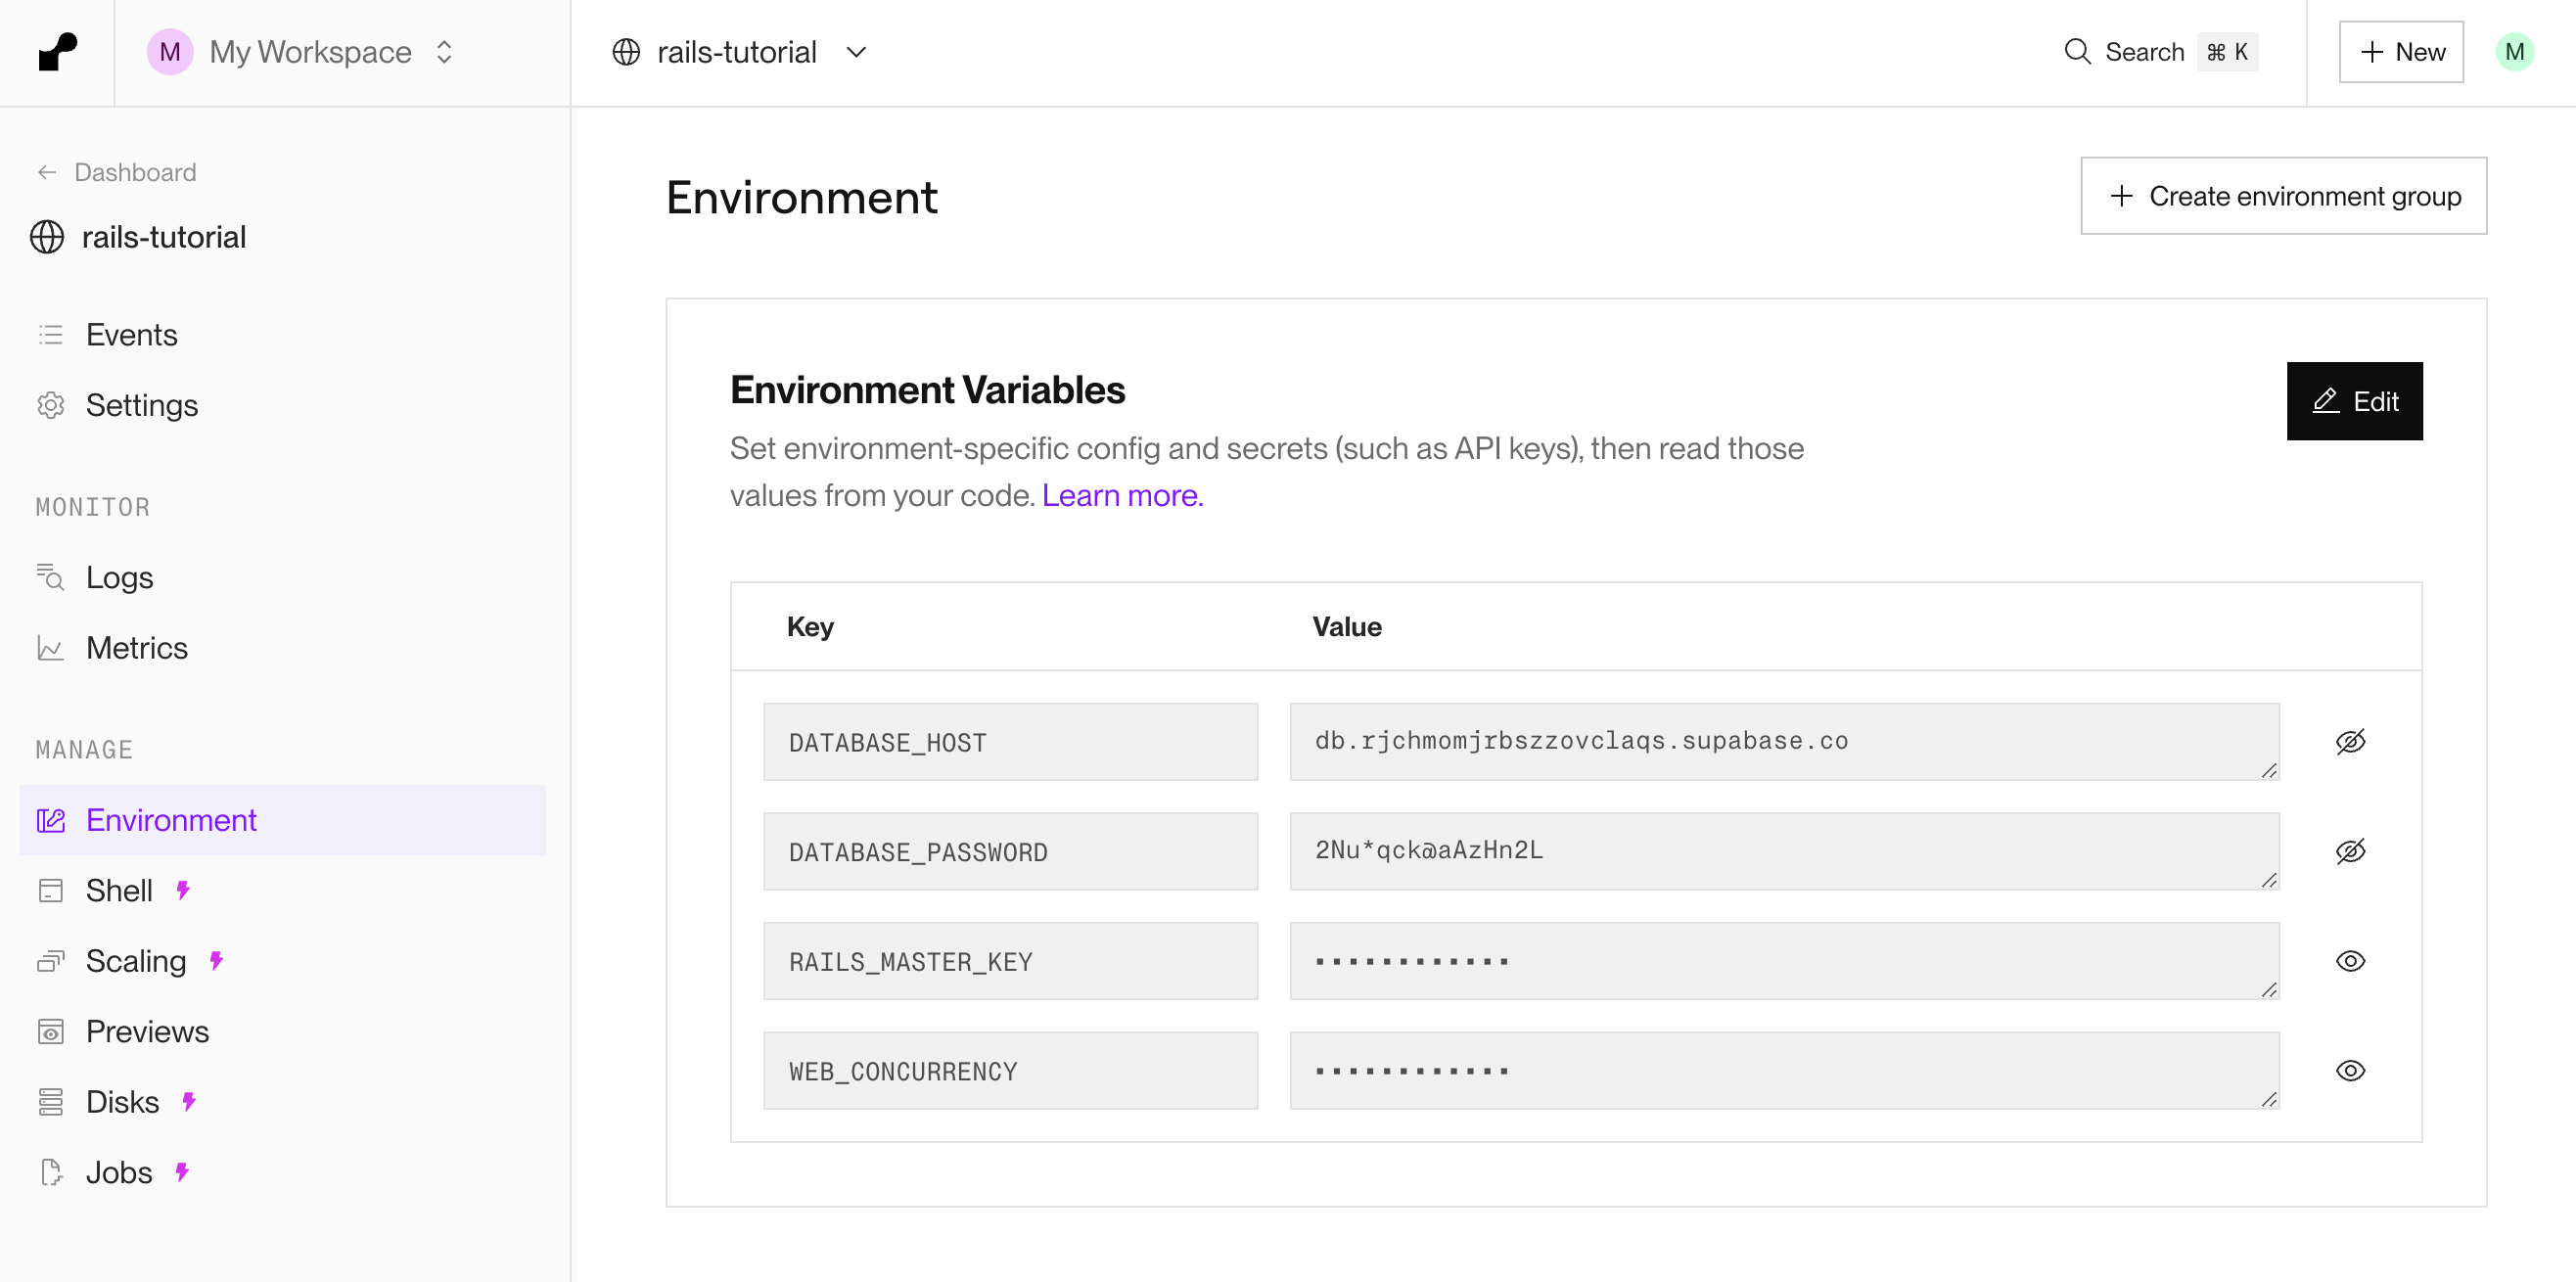The image size is (2576, 1282).
Task: Reveal the RAILS_MASTER_KEY value
Action: click(2350, 961)
